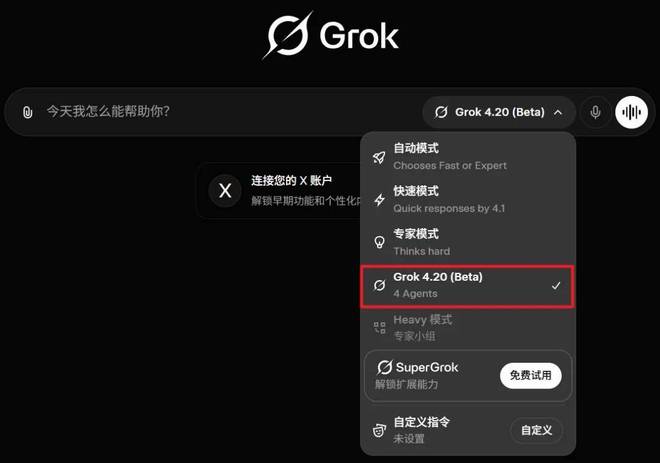Click the Heavy 模式 expert group icon
Viewport: 660px width, 463px height.
coord(379,327)
